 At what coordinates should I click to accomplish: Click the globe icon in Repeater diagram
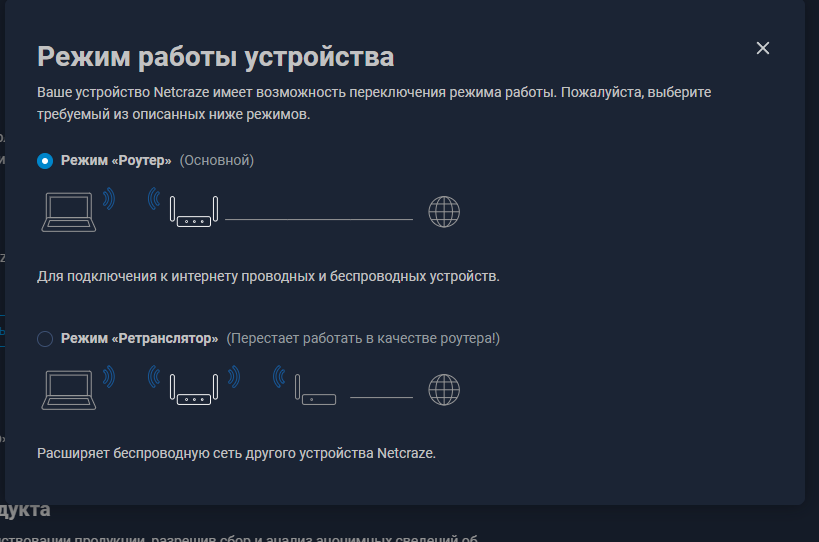point(444,390)
